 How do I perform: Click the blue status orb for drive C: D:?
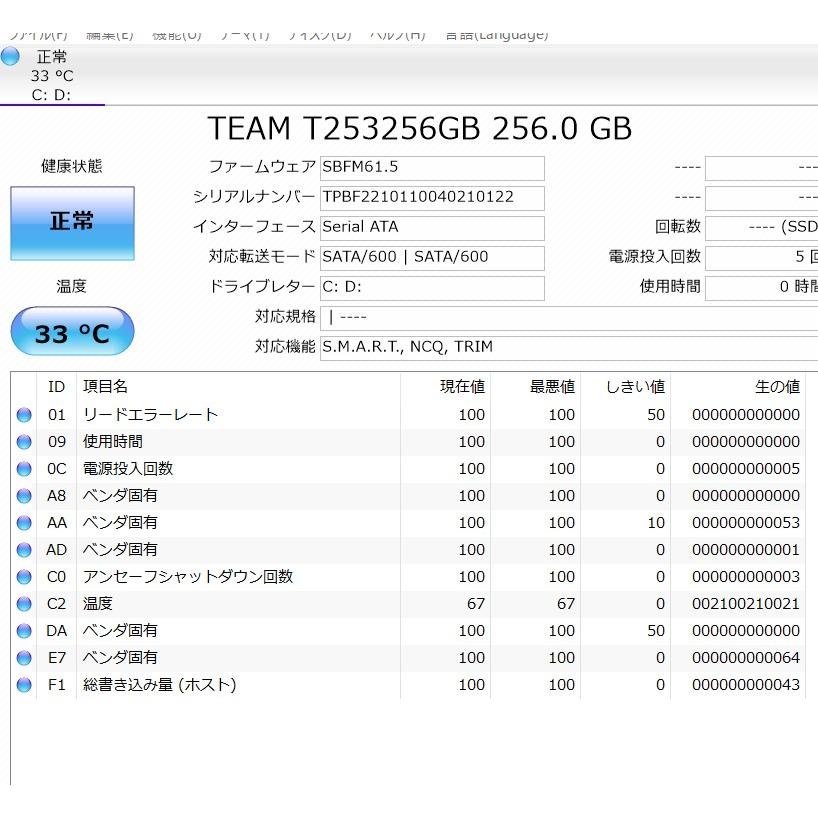click(10, 57)
